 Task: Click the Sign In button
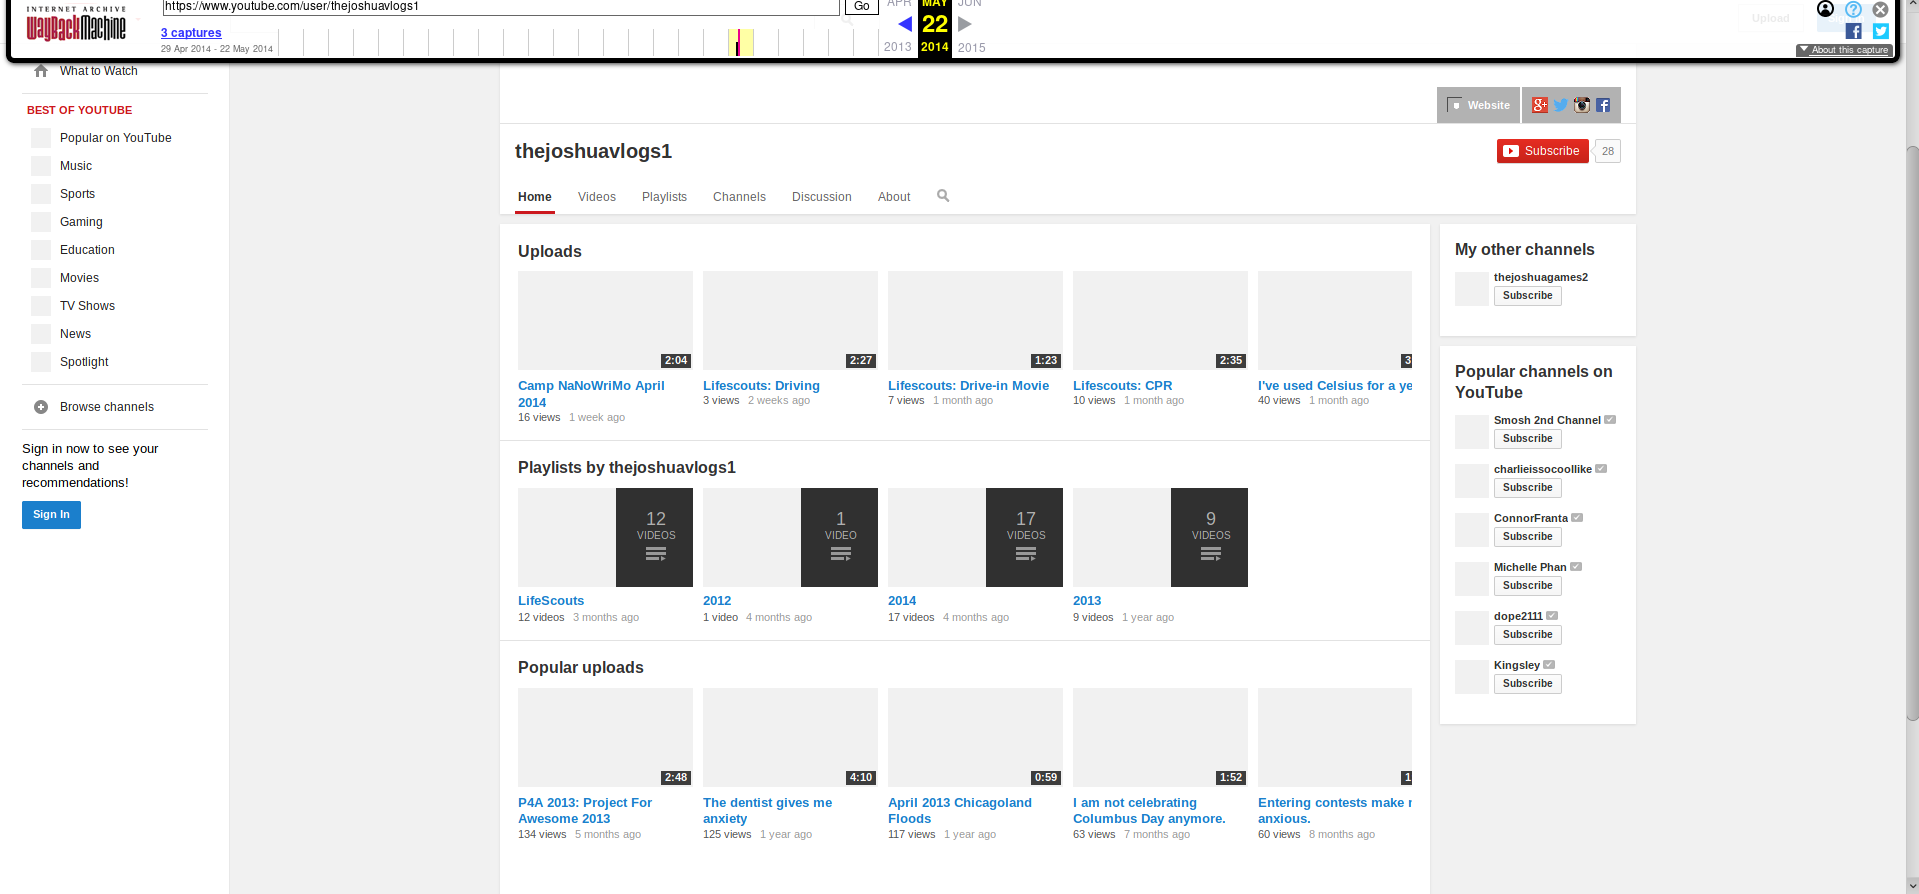click(x=51, y=514)
